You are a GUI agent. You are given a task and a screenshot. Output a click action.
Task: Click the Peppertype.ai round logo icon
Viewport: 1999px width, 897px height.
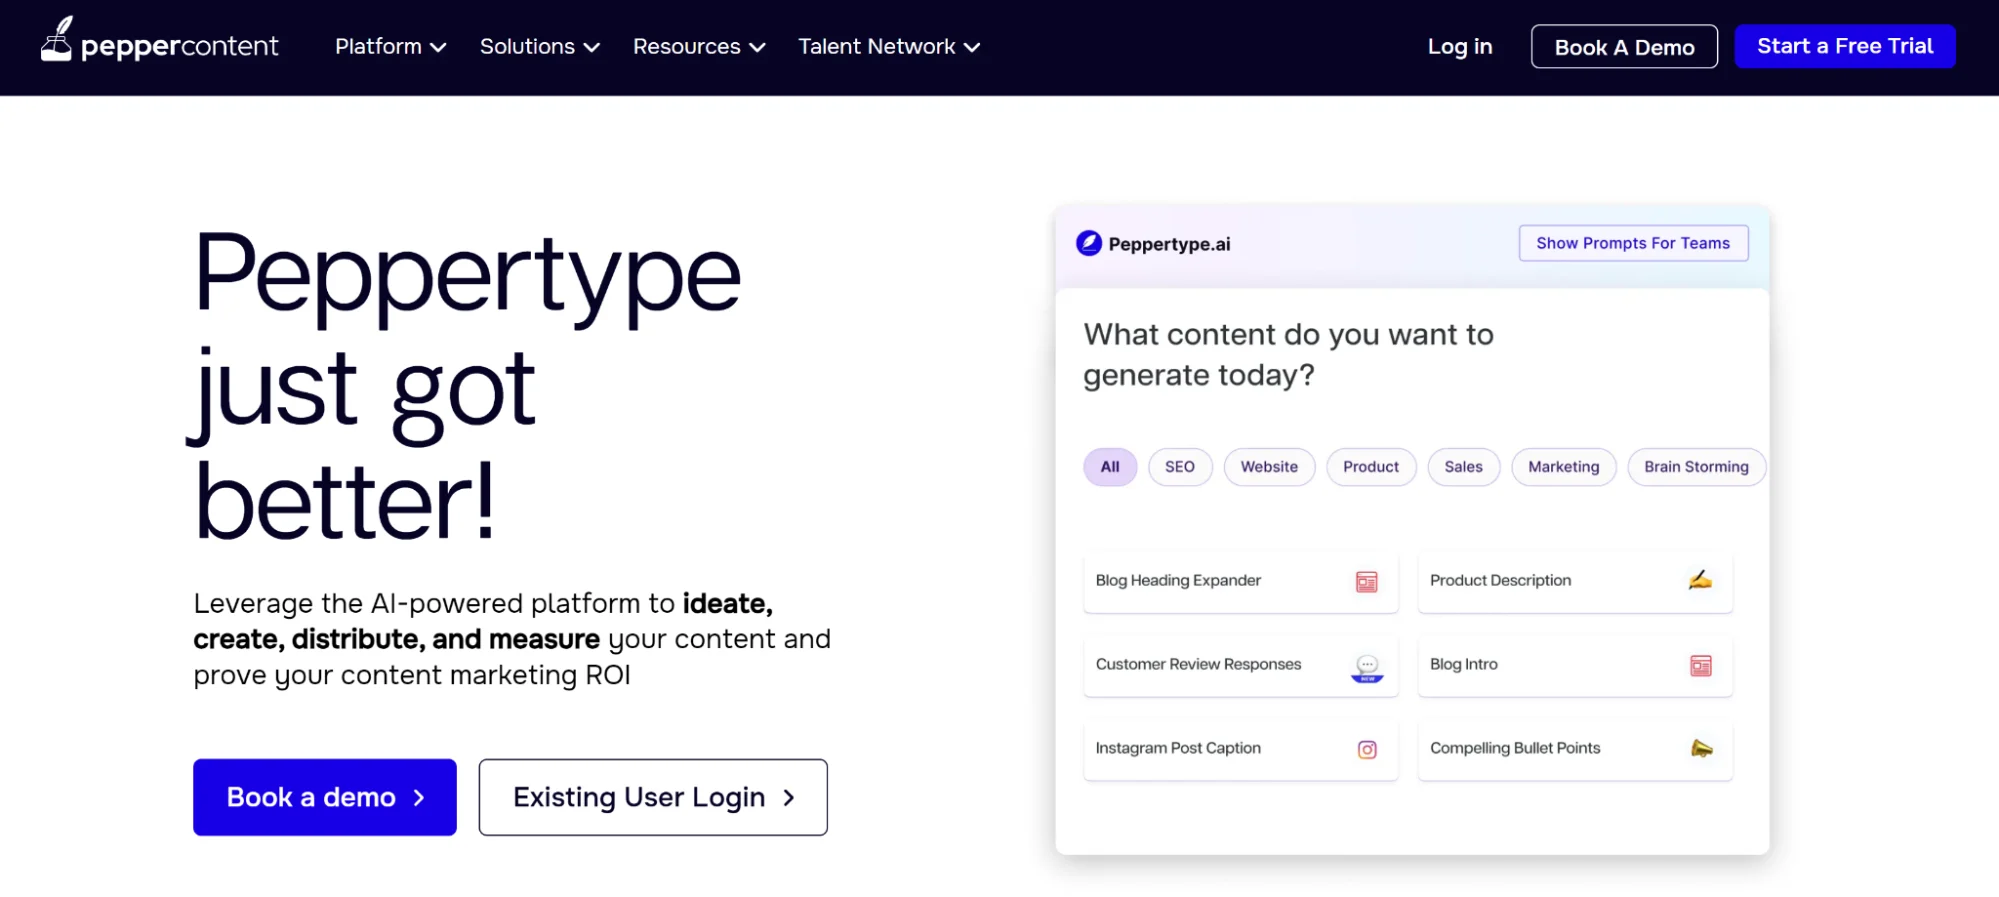[1088, 243]
